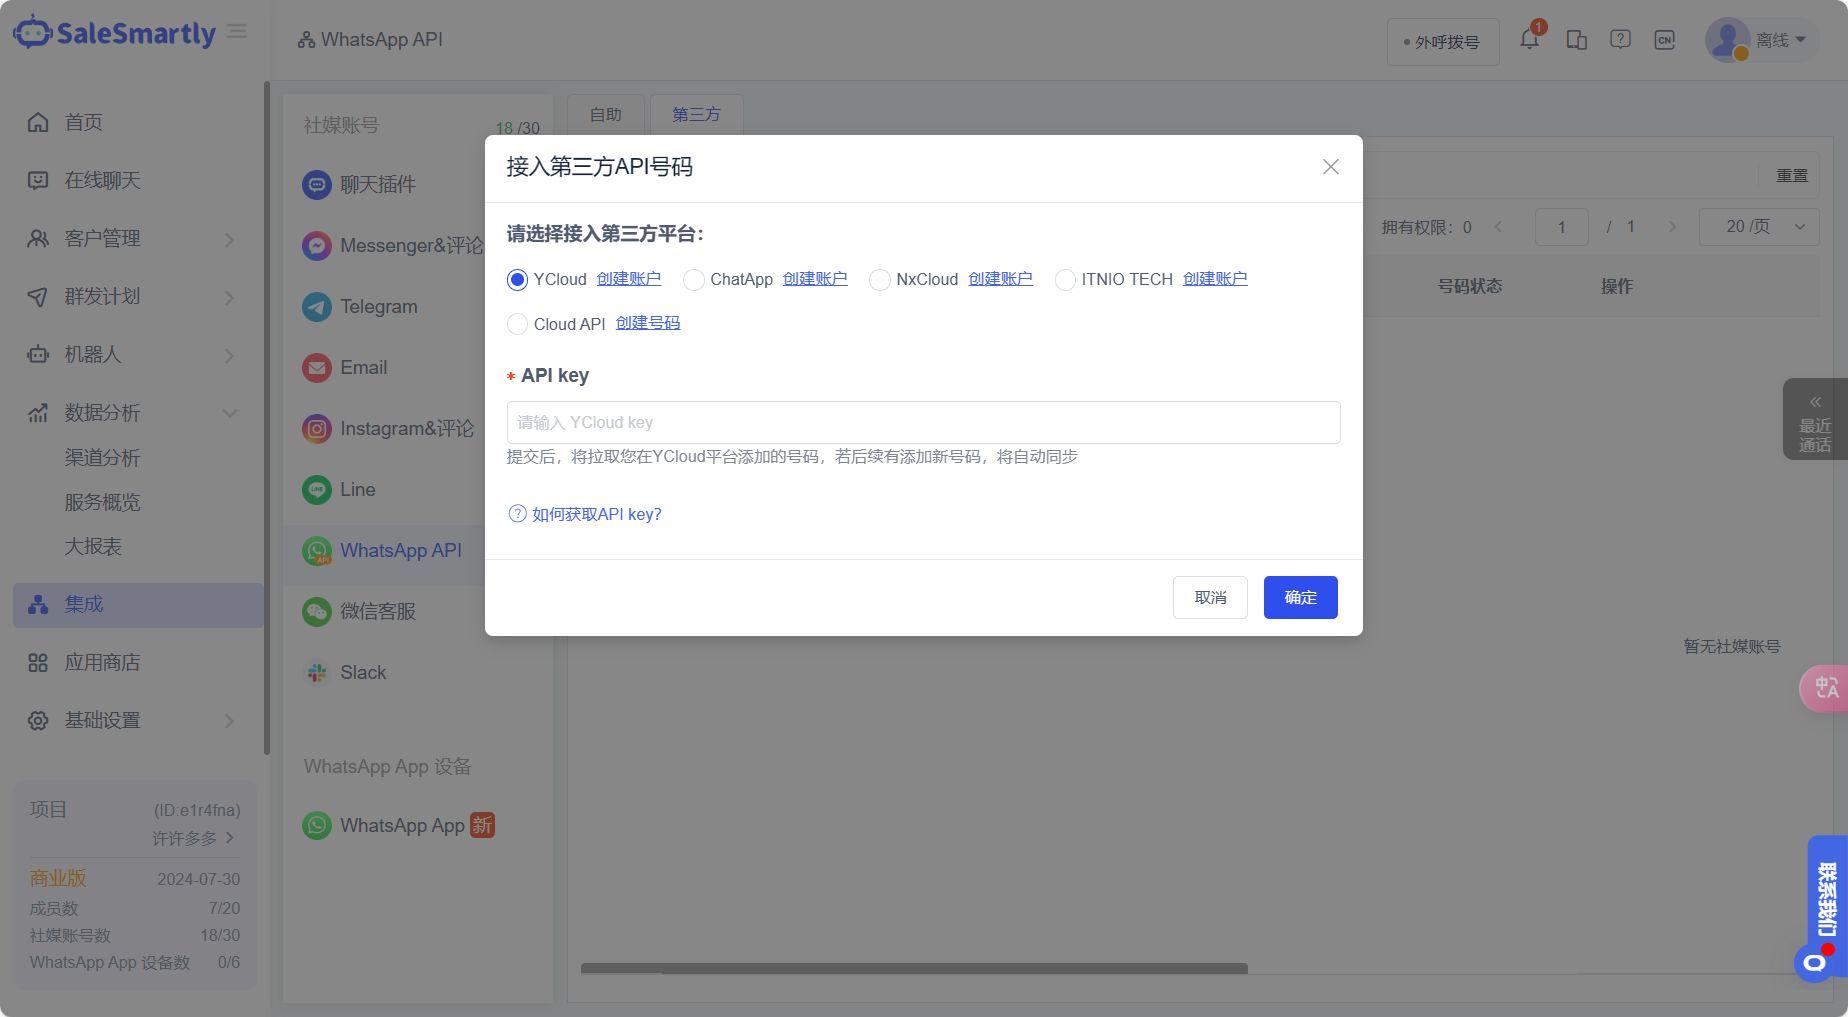Open 集成 menu item

[x=138, y=605]
